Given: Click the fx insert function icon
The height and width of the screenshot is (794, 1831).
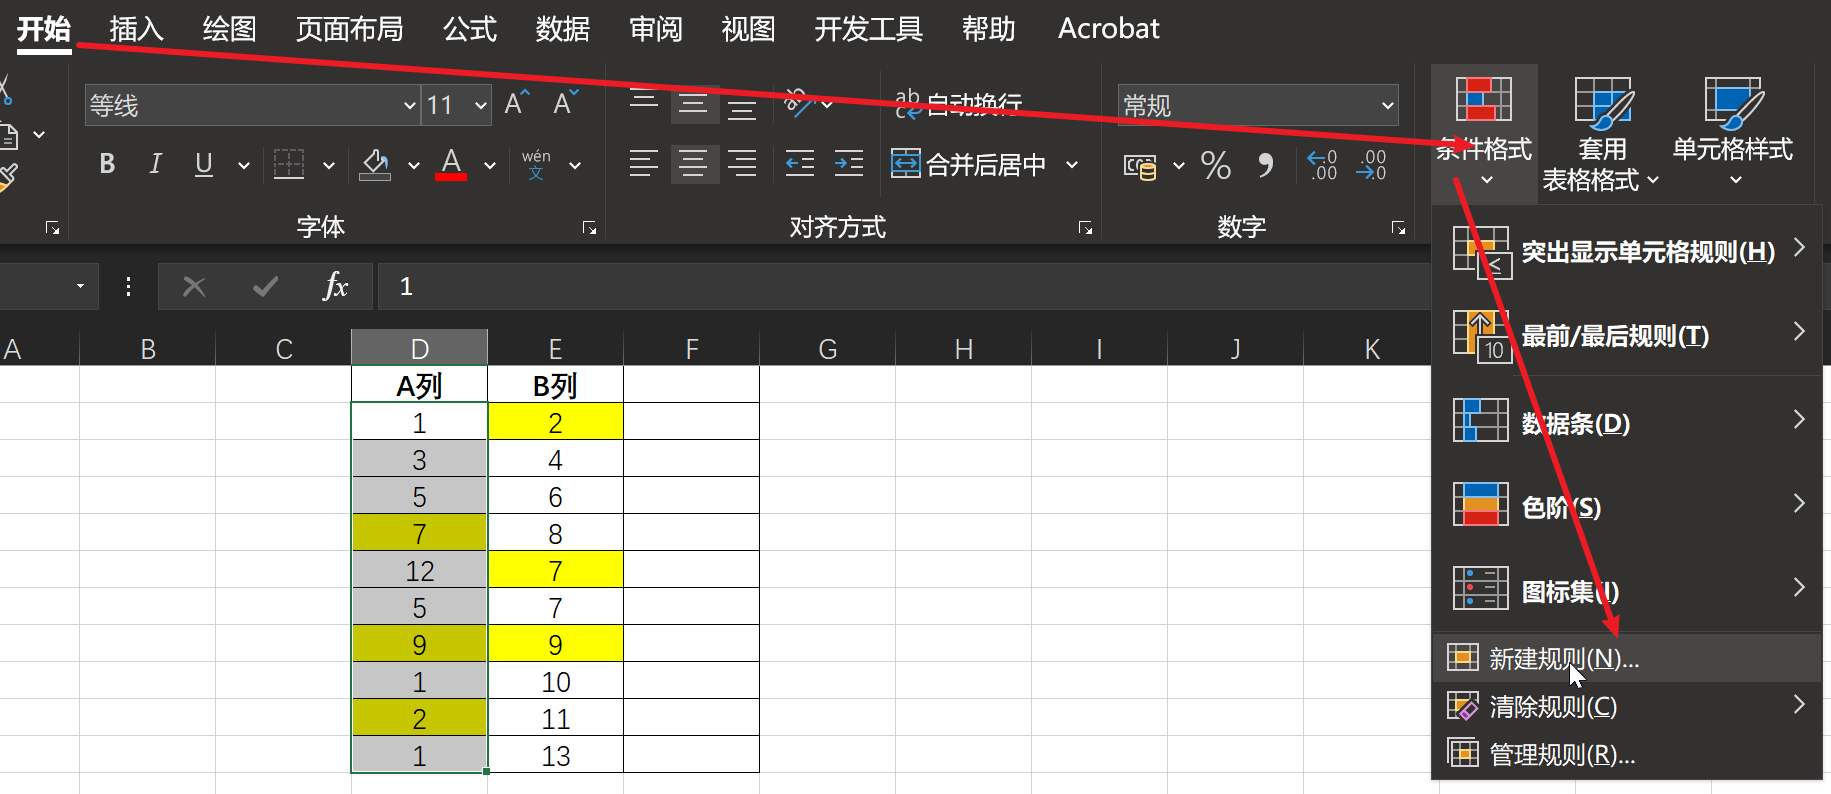Looking at the screenshot, I should point(336,287).
